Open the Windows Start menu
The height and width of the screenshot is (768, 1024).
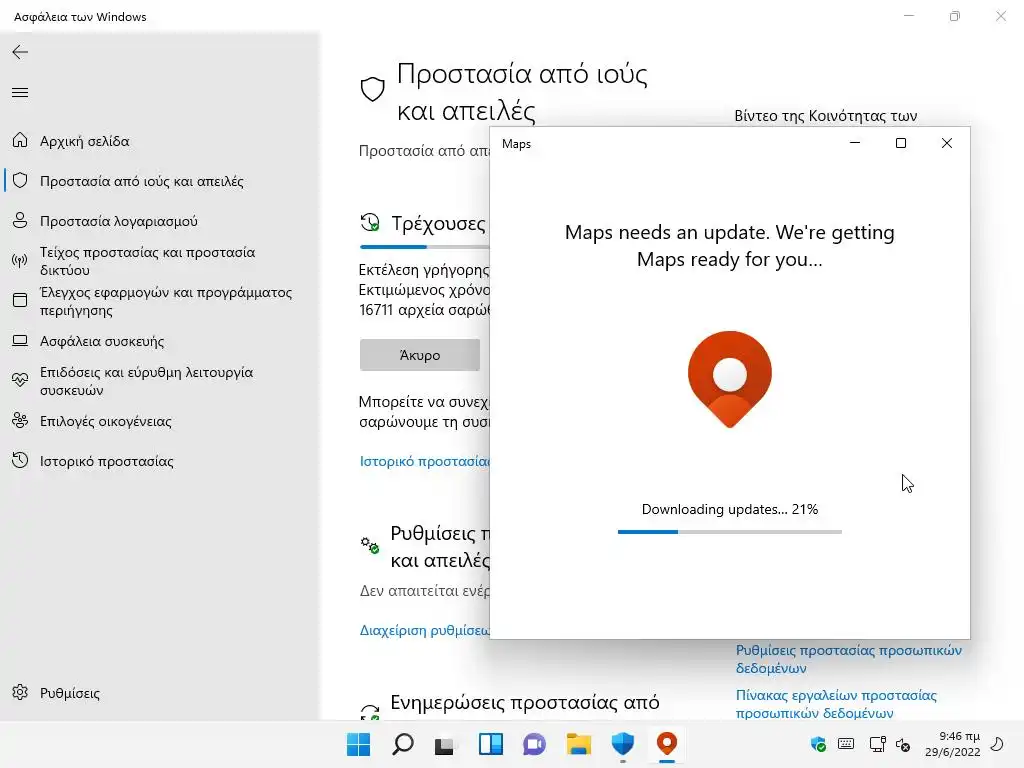point(359,744)
